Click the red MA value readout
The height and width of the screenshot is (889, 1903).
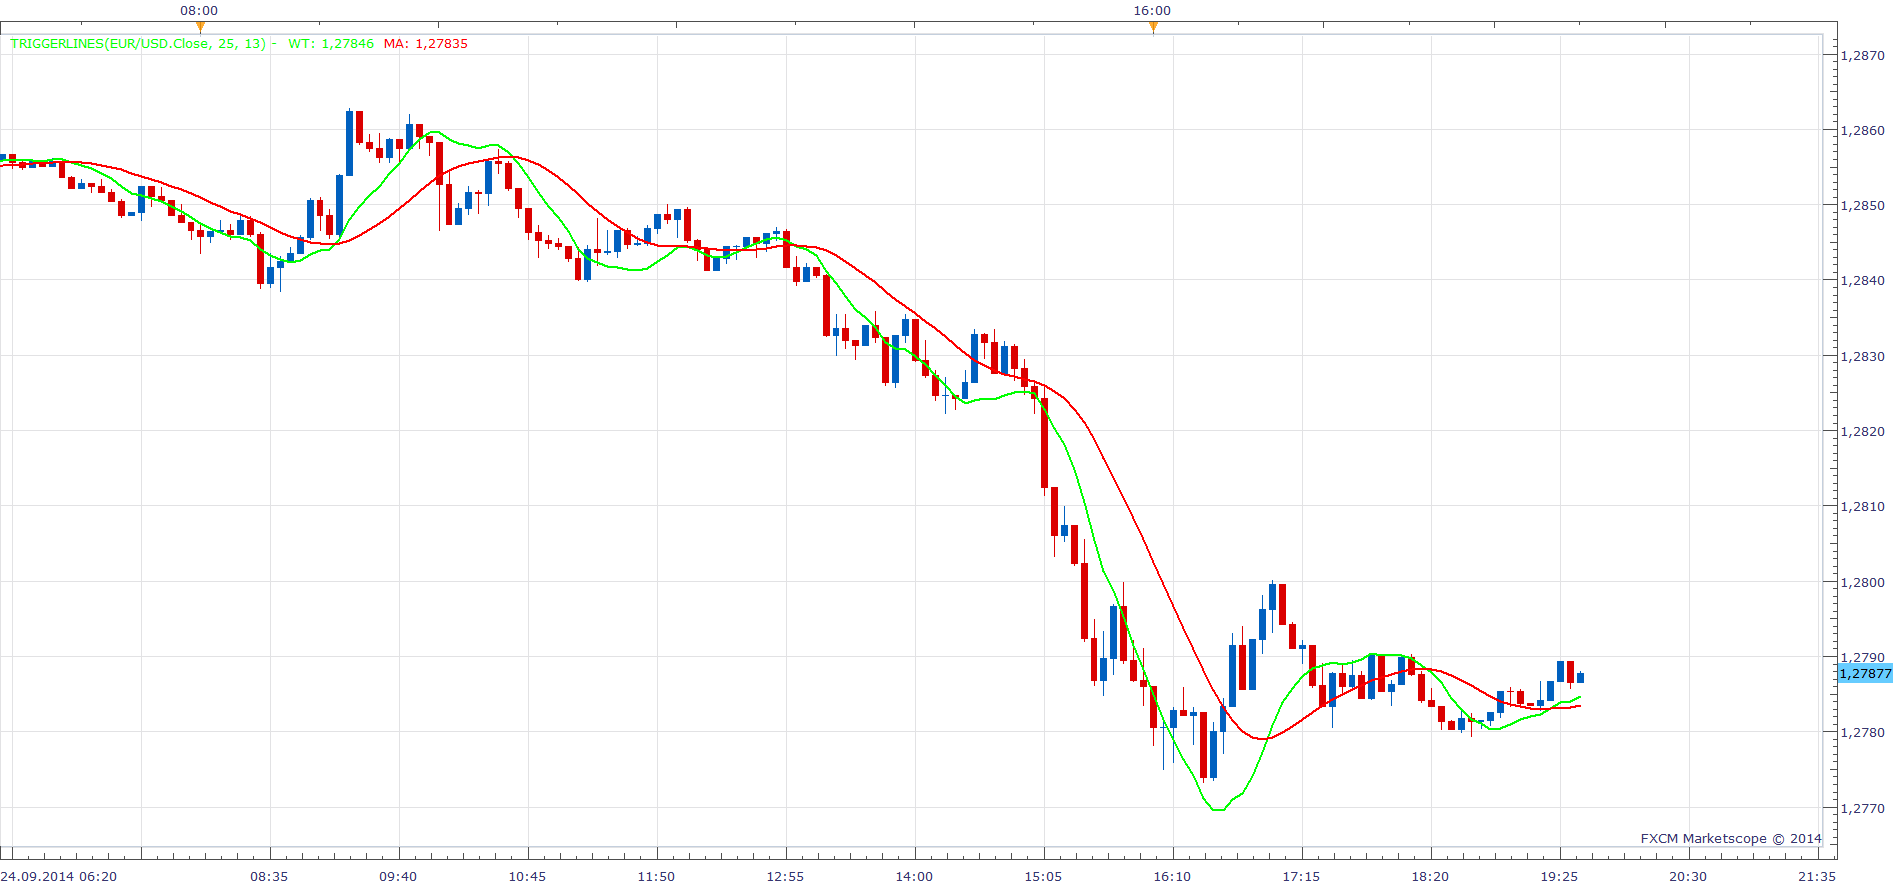coord(426,43)
